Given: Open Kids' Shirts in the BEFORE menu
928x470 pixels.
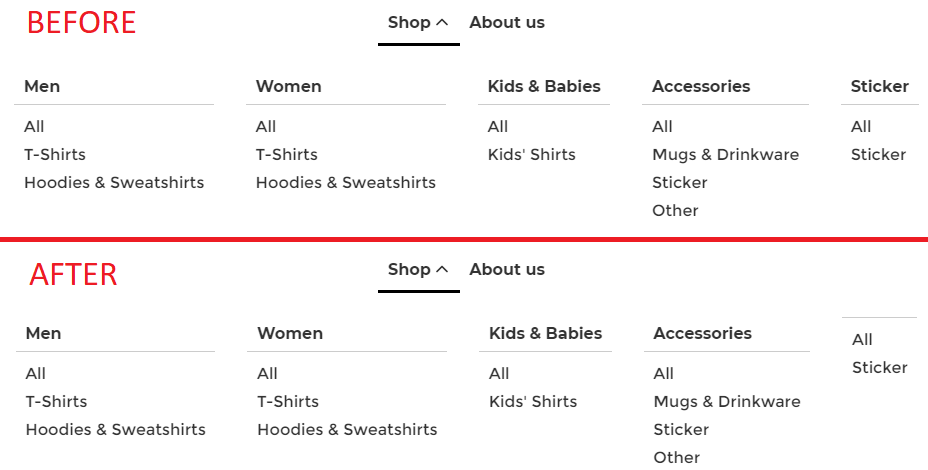Looking at the screenshot, I should tap(532, 155).
